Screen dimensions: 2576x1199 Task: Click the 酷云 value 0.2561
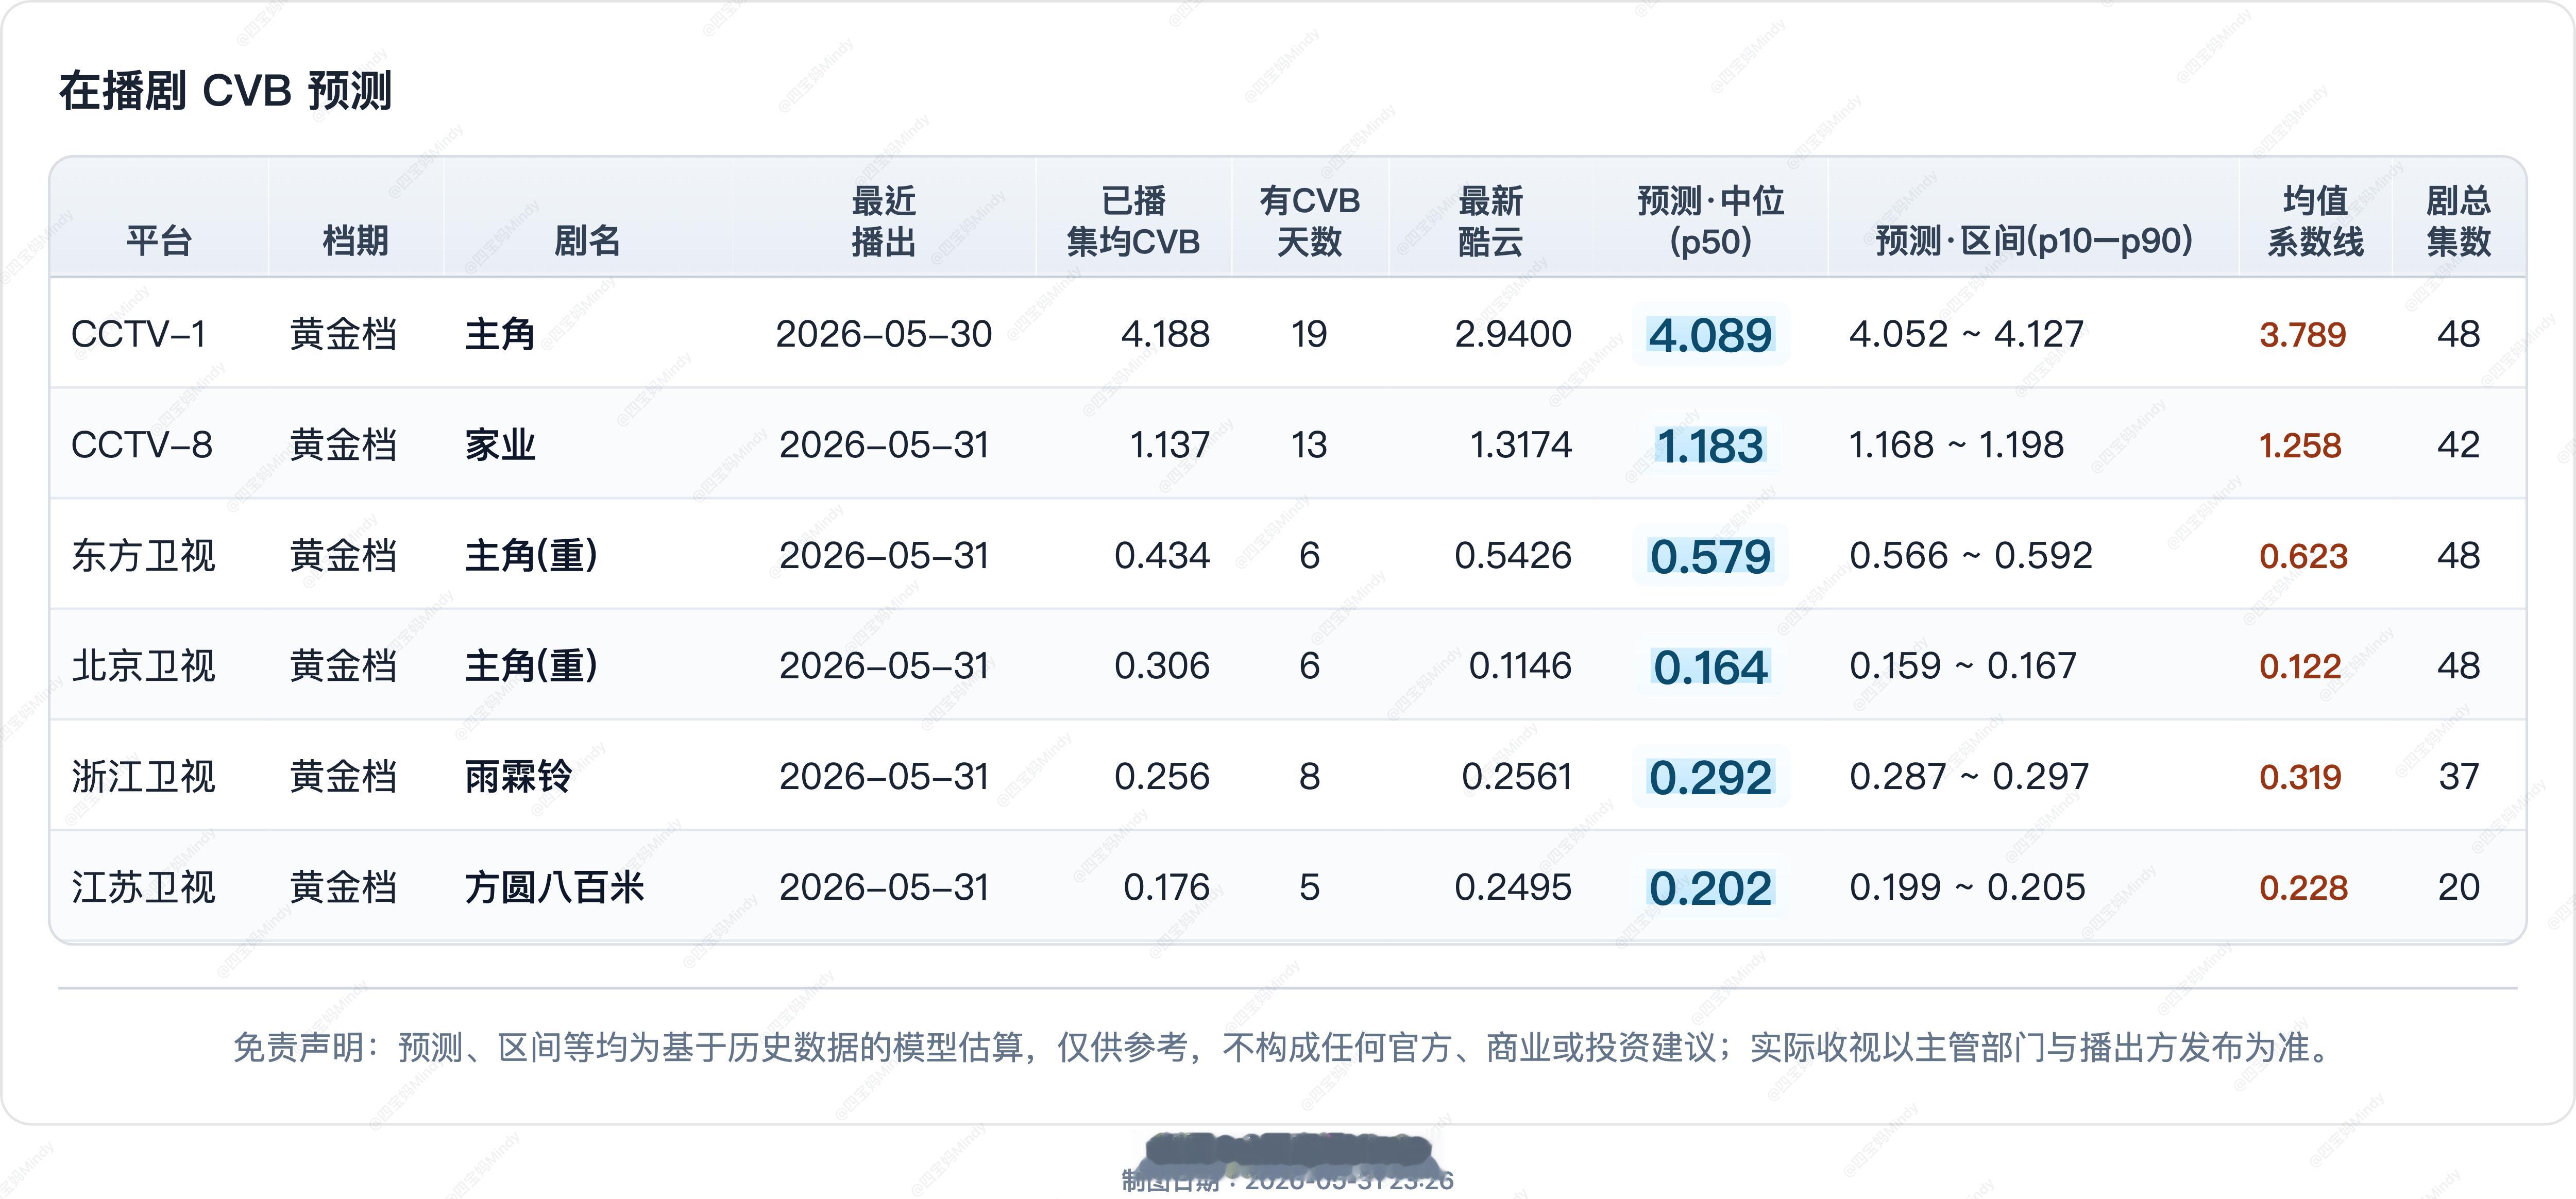pos(1517,777)
